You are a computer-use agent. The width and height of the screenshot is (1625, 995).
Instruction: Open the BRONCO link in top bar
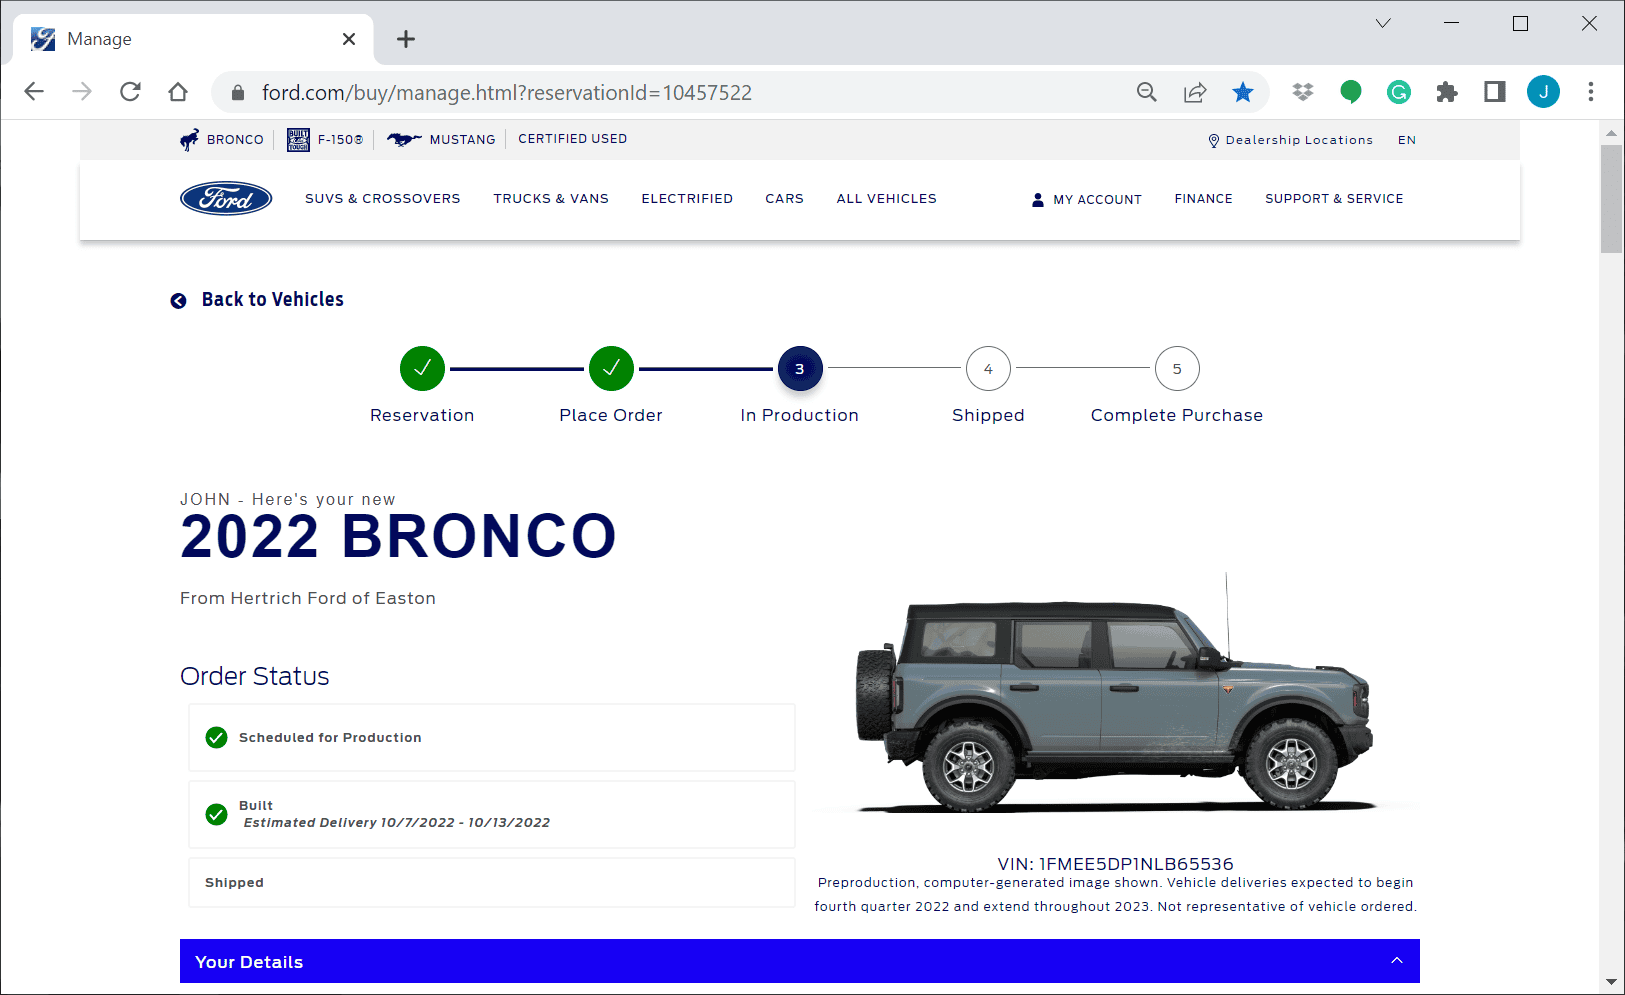(235, 140)
